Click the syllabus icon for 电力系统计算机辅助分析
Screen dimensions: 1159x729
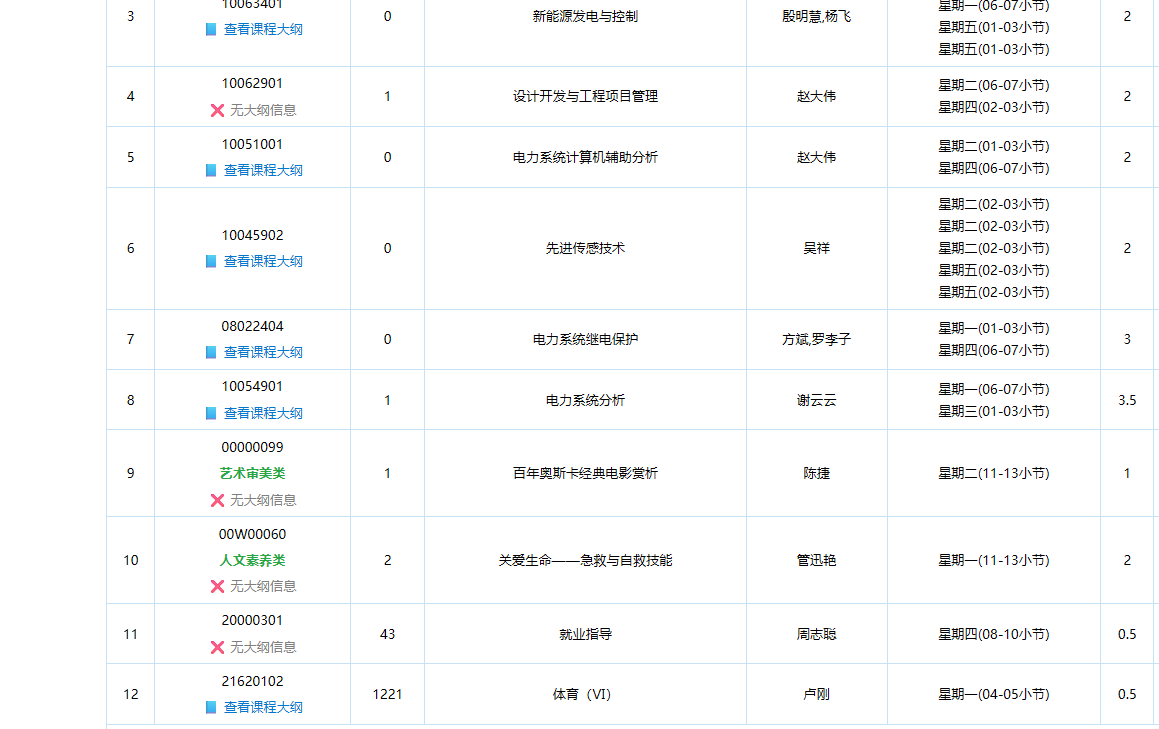coord(213,170)
